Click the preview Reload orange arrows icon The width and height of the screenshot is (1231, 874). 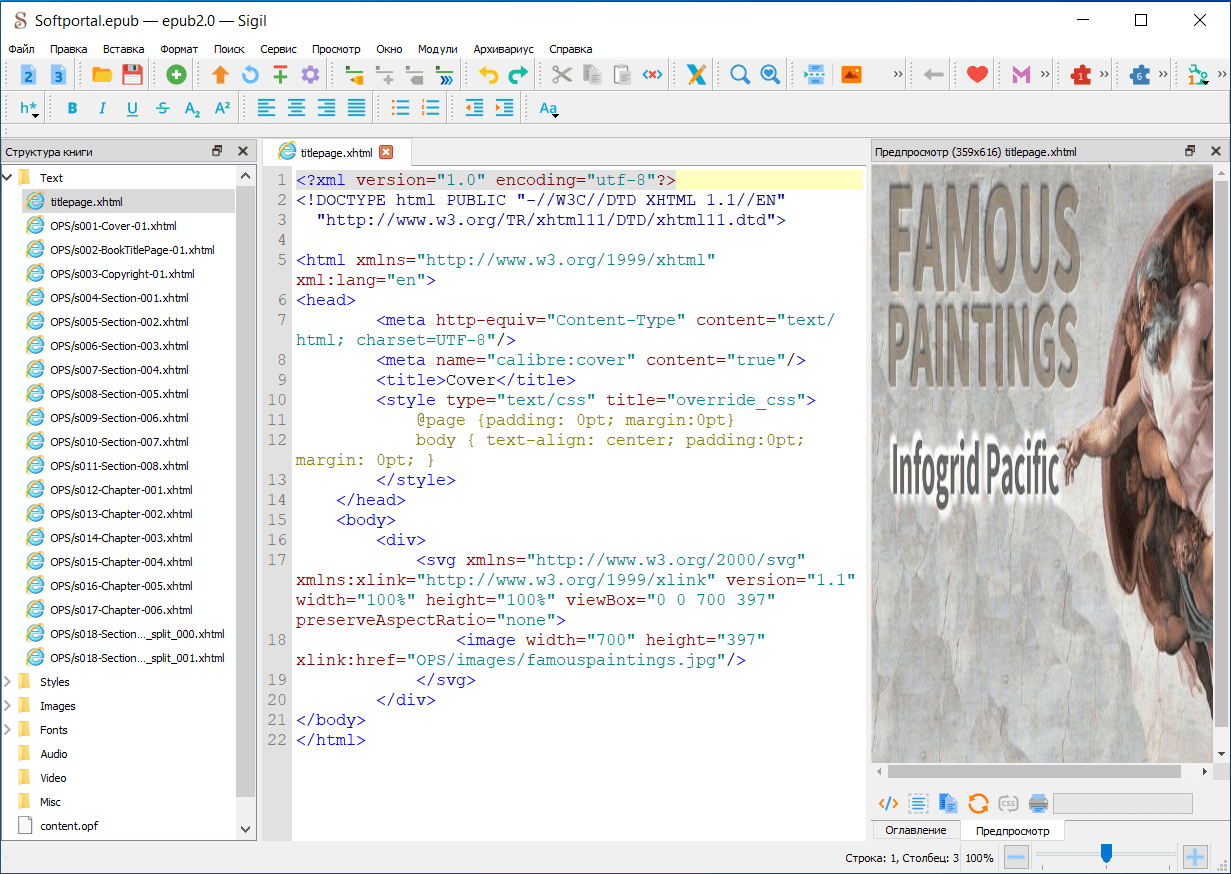[978, 803]
